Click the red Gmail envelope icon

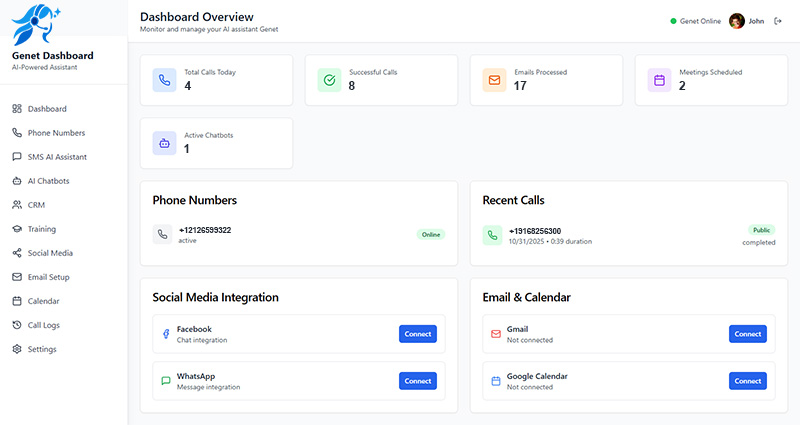pos(496,334)
